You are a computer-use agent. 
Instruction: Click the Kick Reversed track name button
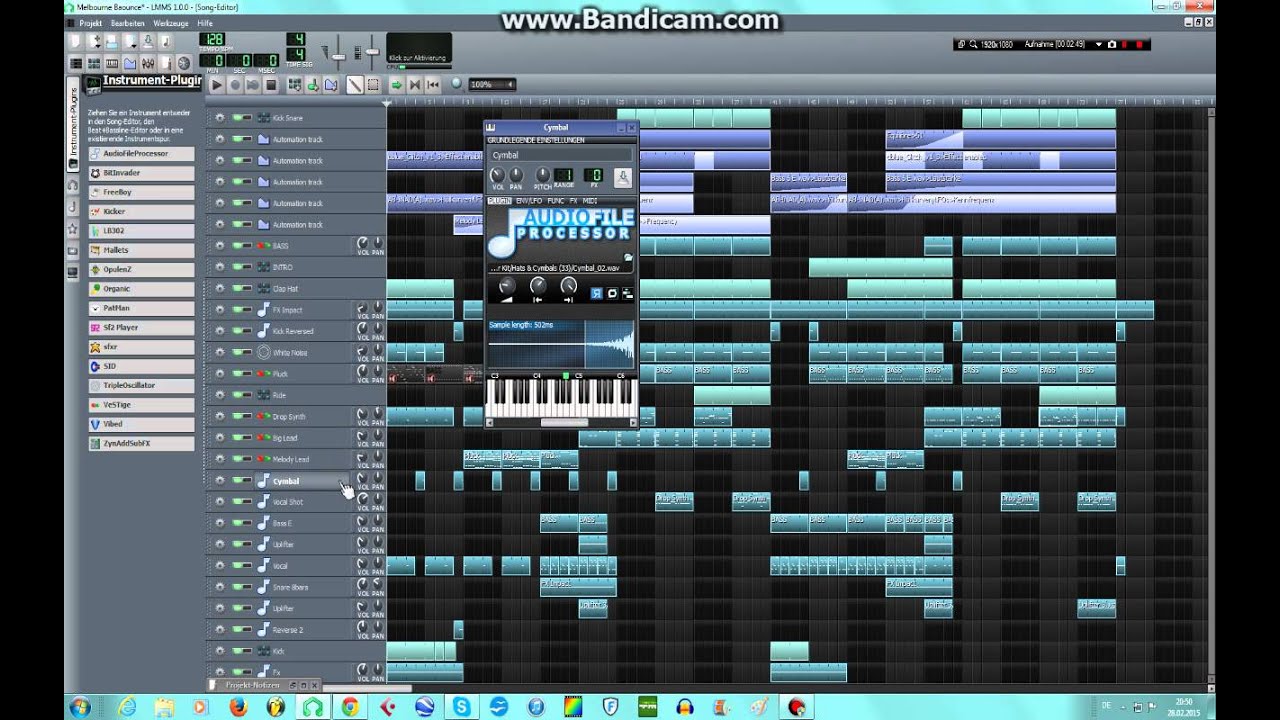(303, 331)
